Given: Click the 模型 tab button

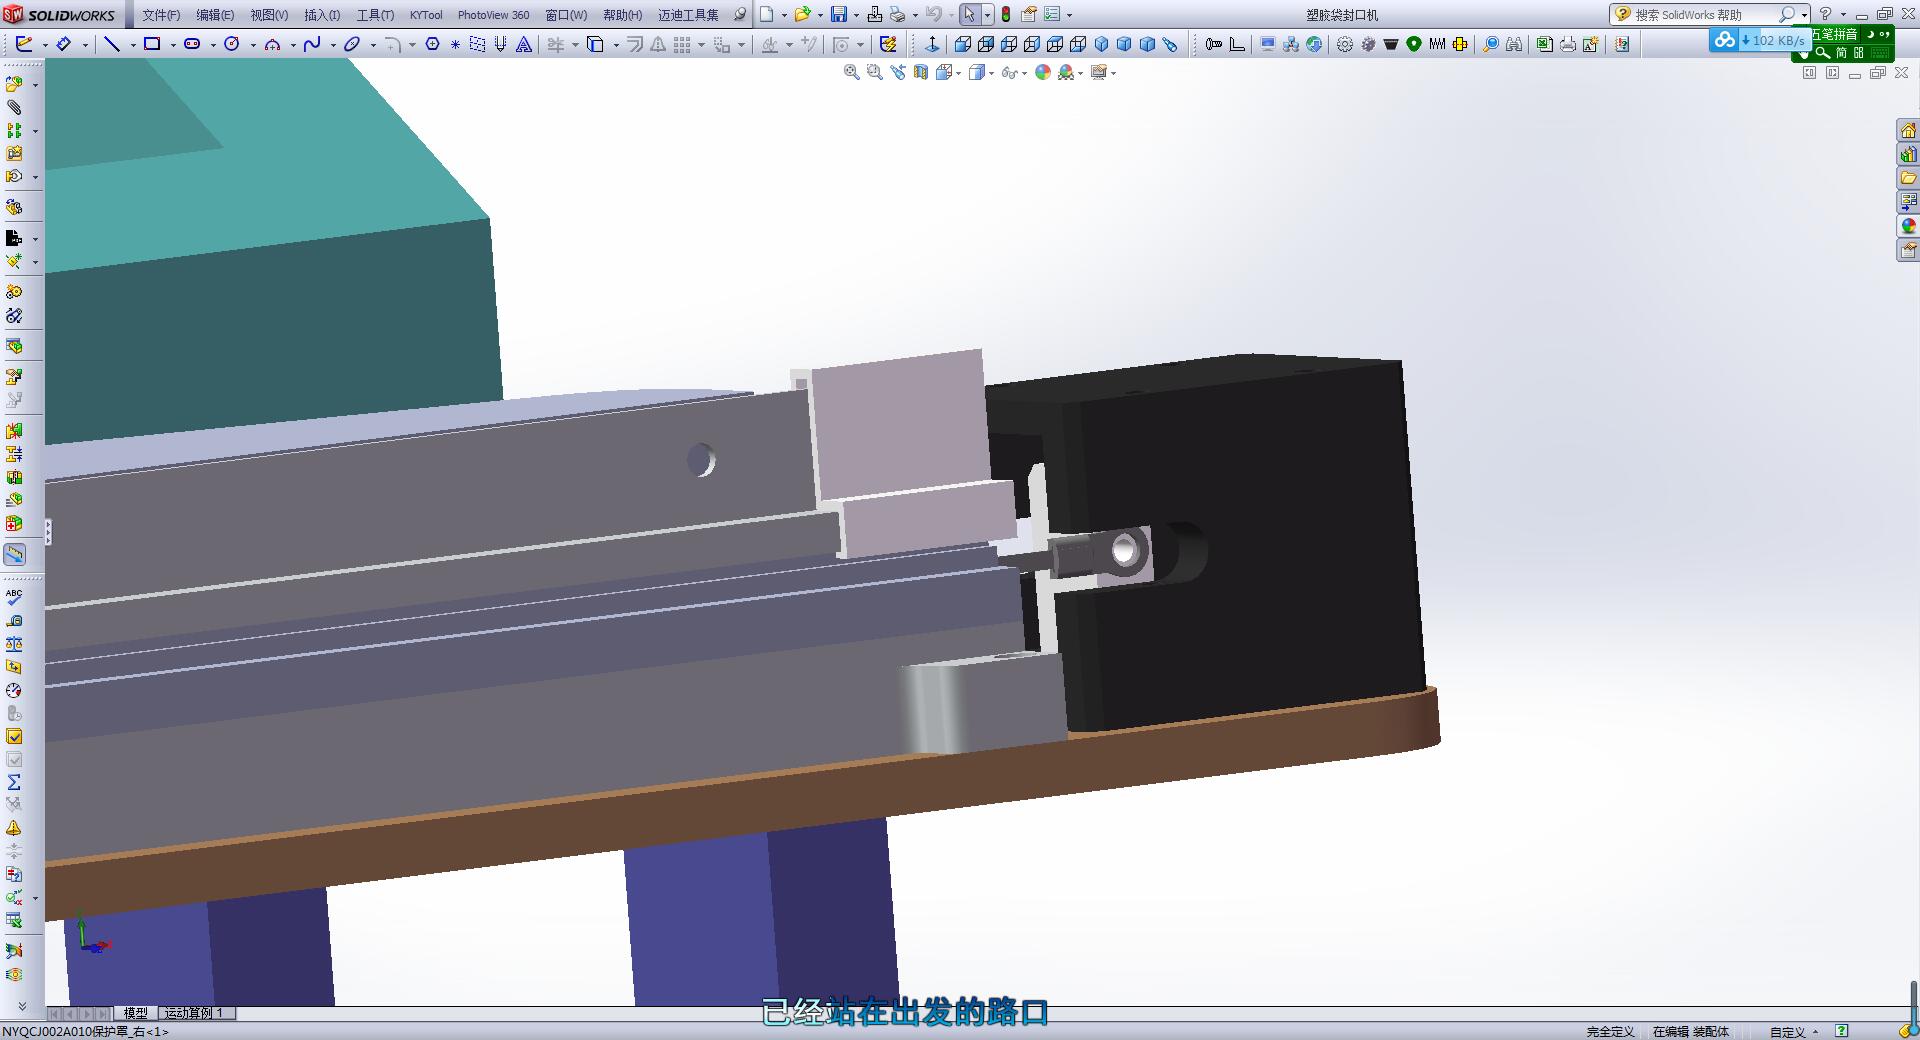Looking at the screenshot, I should (x=135, y=1013).
